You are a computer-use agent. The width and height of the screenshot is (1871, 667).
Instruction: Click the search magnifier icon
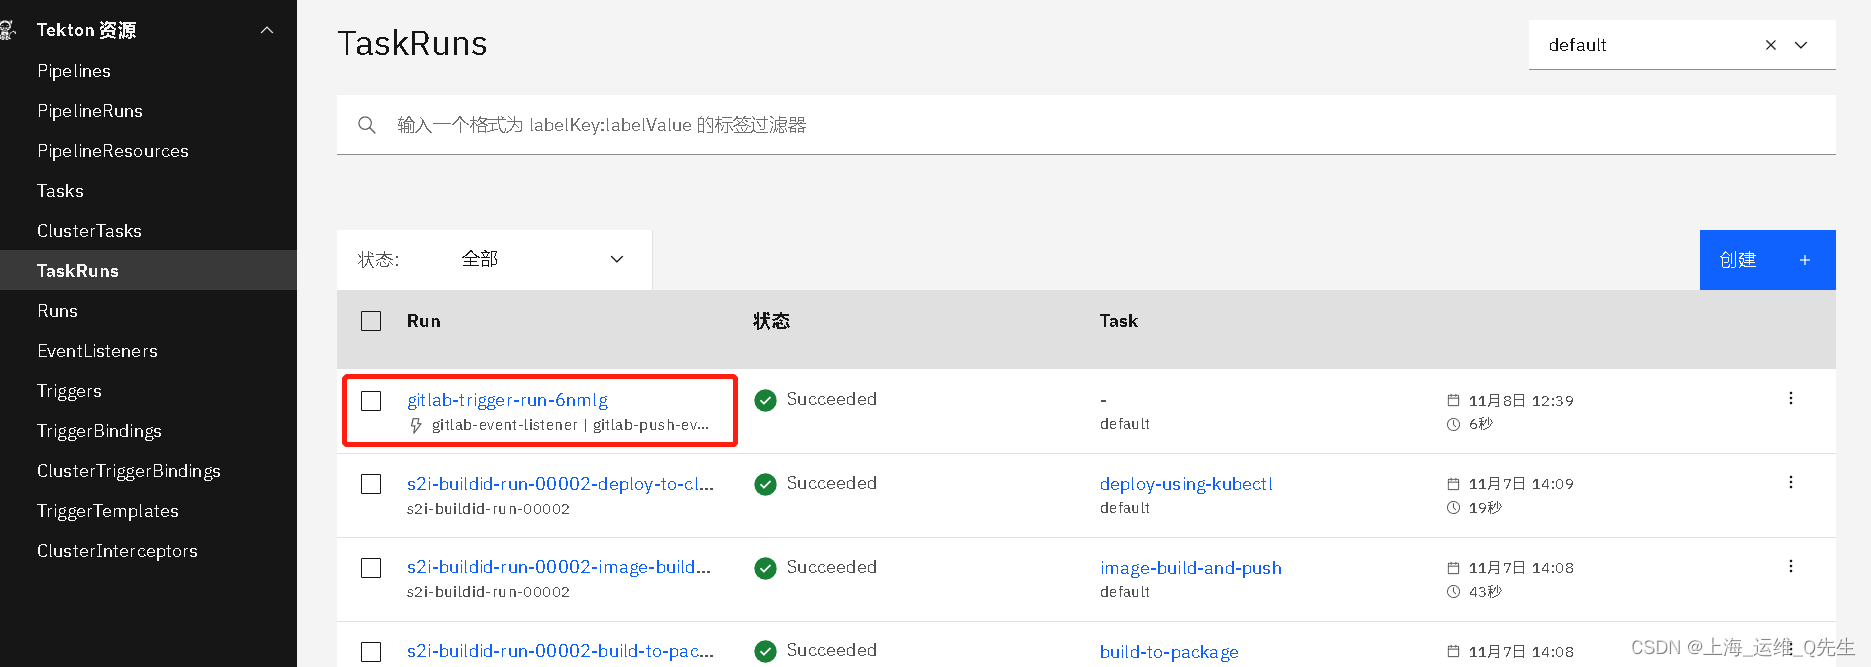pyautogui.click(x=367, y=125)
